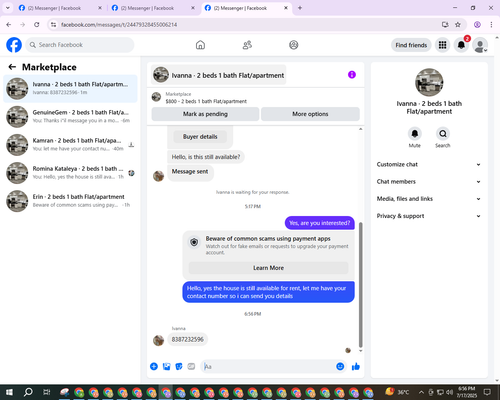500x400 pixels.
Task: Click More options button
Action: coord(310,114)
